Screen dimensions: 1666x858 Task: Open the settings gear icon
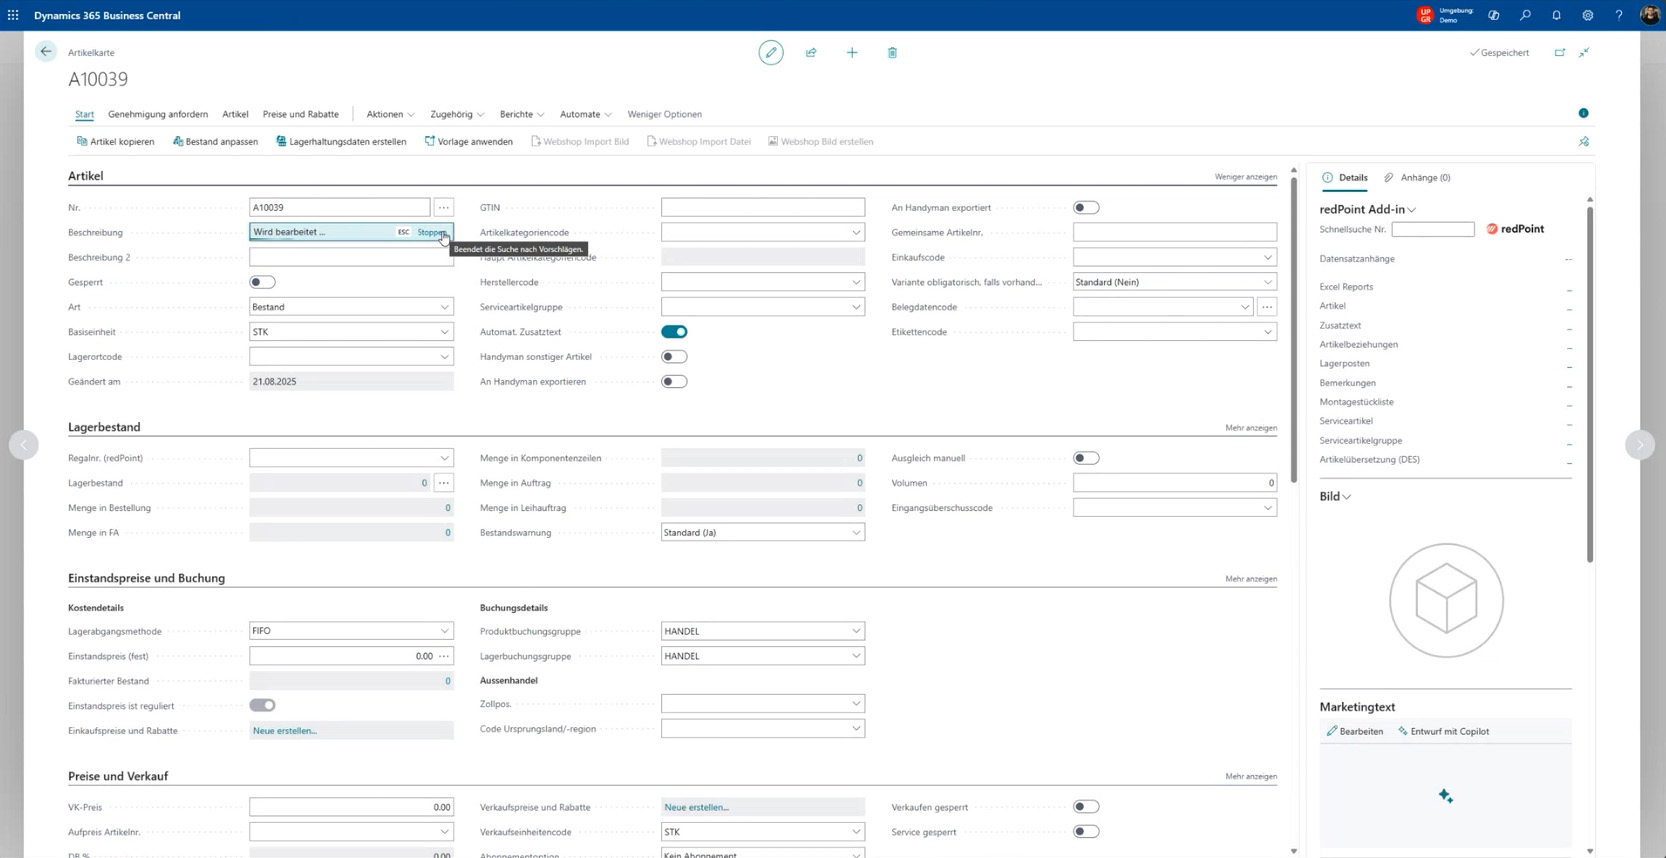click(x=1587, y=15)
